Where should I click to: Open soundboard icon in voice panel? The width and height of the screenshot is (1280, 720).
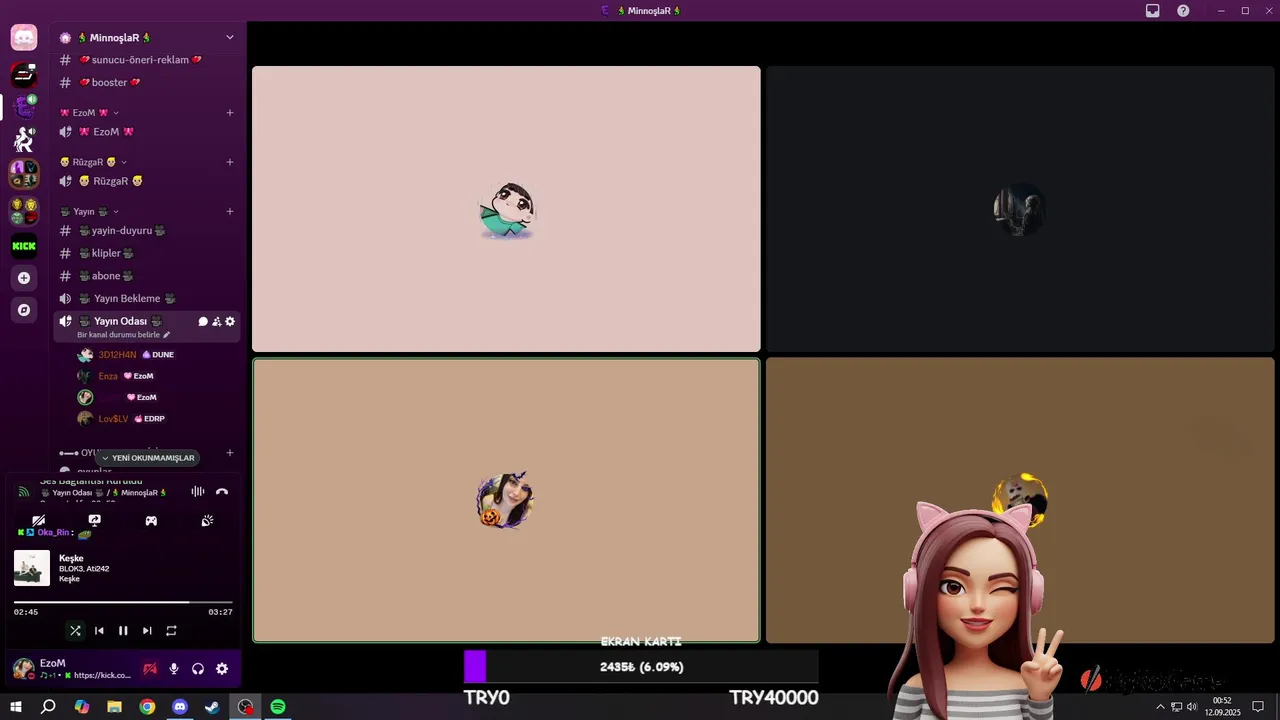pyautogui.click(x=207, y=520)
